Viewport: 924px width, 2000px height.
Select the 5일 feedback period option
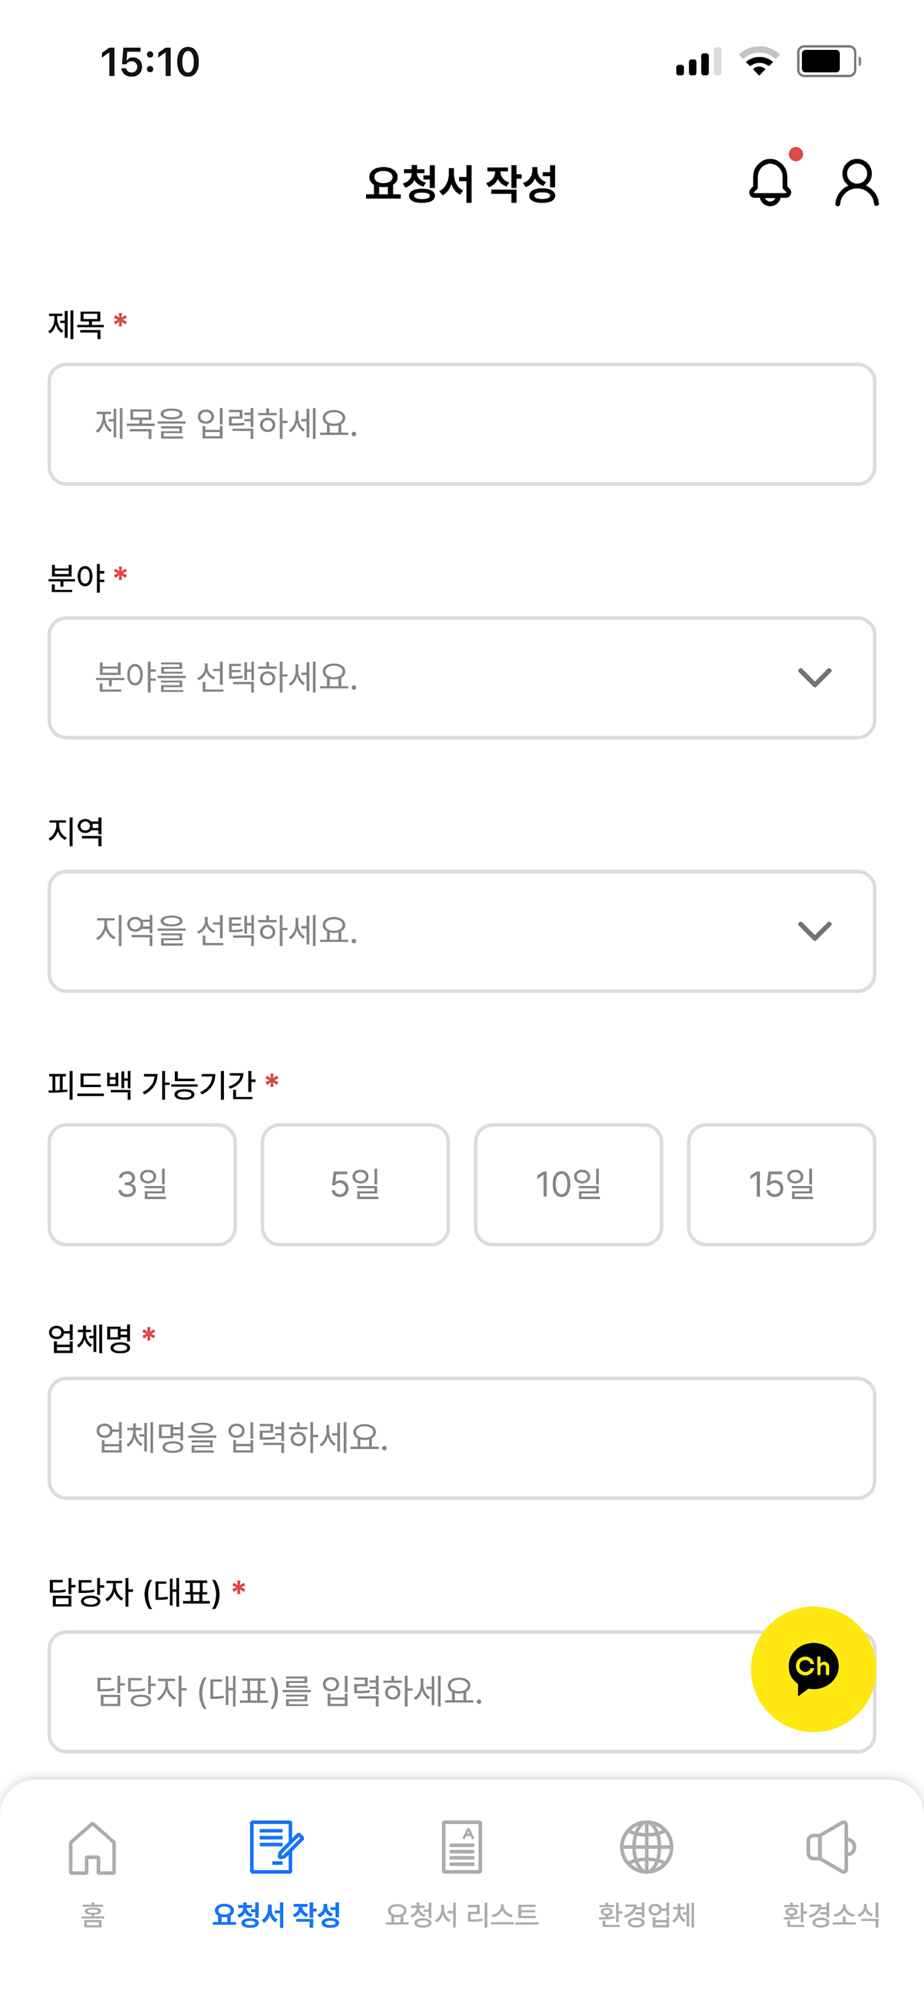(x=355, y=1184)
